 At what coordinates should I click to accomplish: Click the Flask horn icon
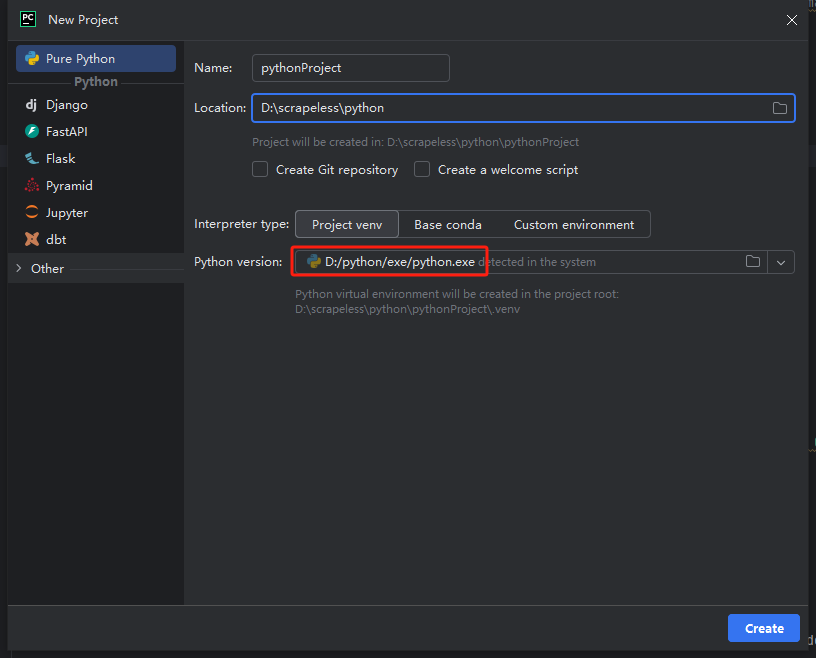(32, 158)
